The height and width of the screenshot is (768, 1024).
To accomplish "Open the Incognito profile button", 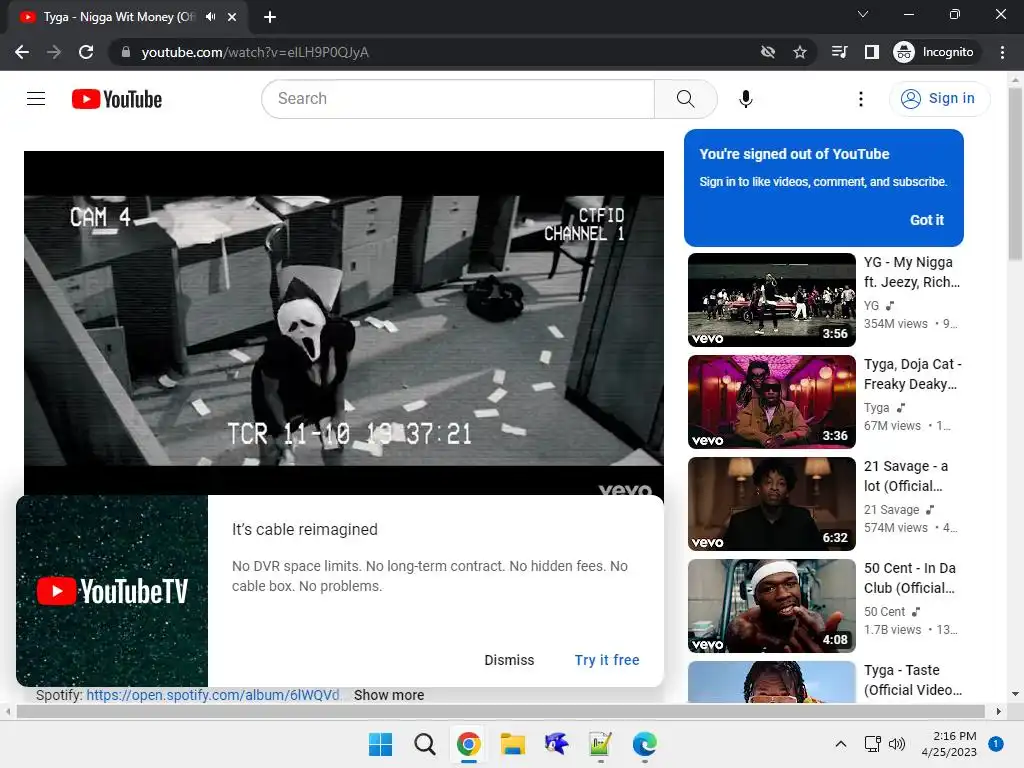I will click(x=934, y=52).
